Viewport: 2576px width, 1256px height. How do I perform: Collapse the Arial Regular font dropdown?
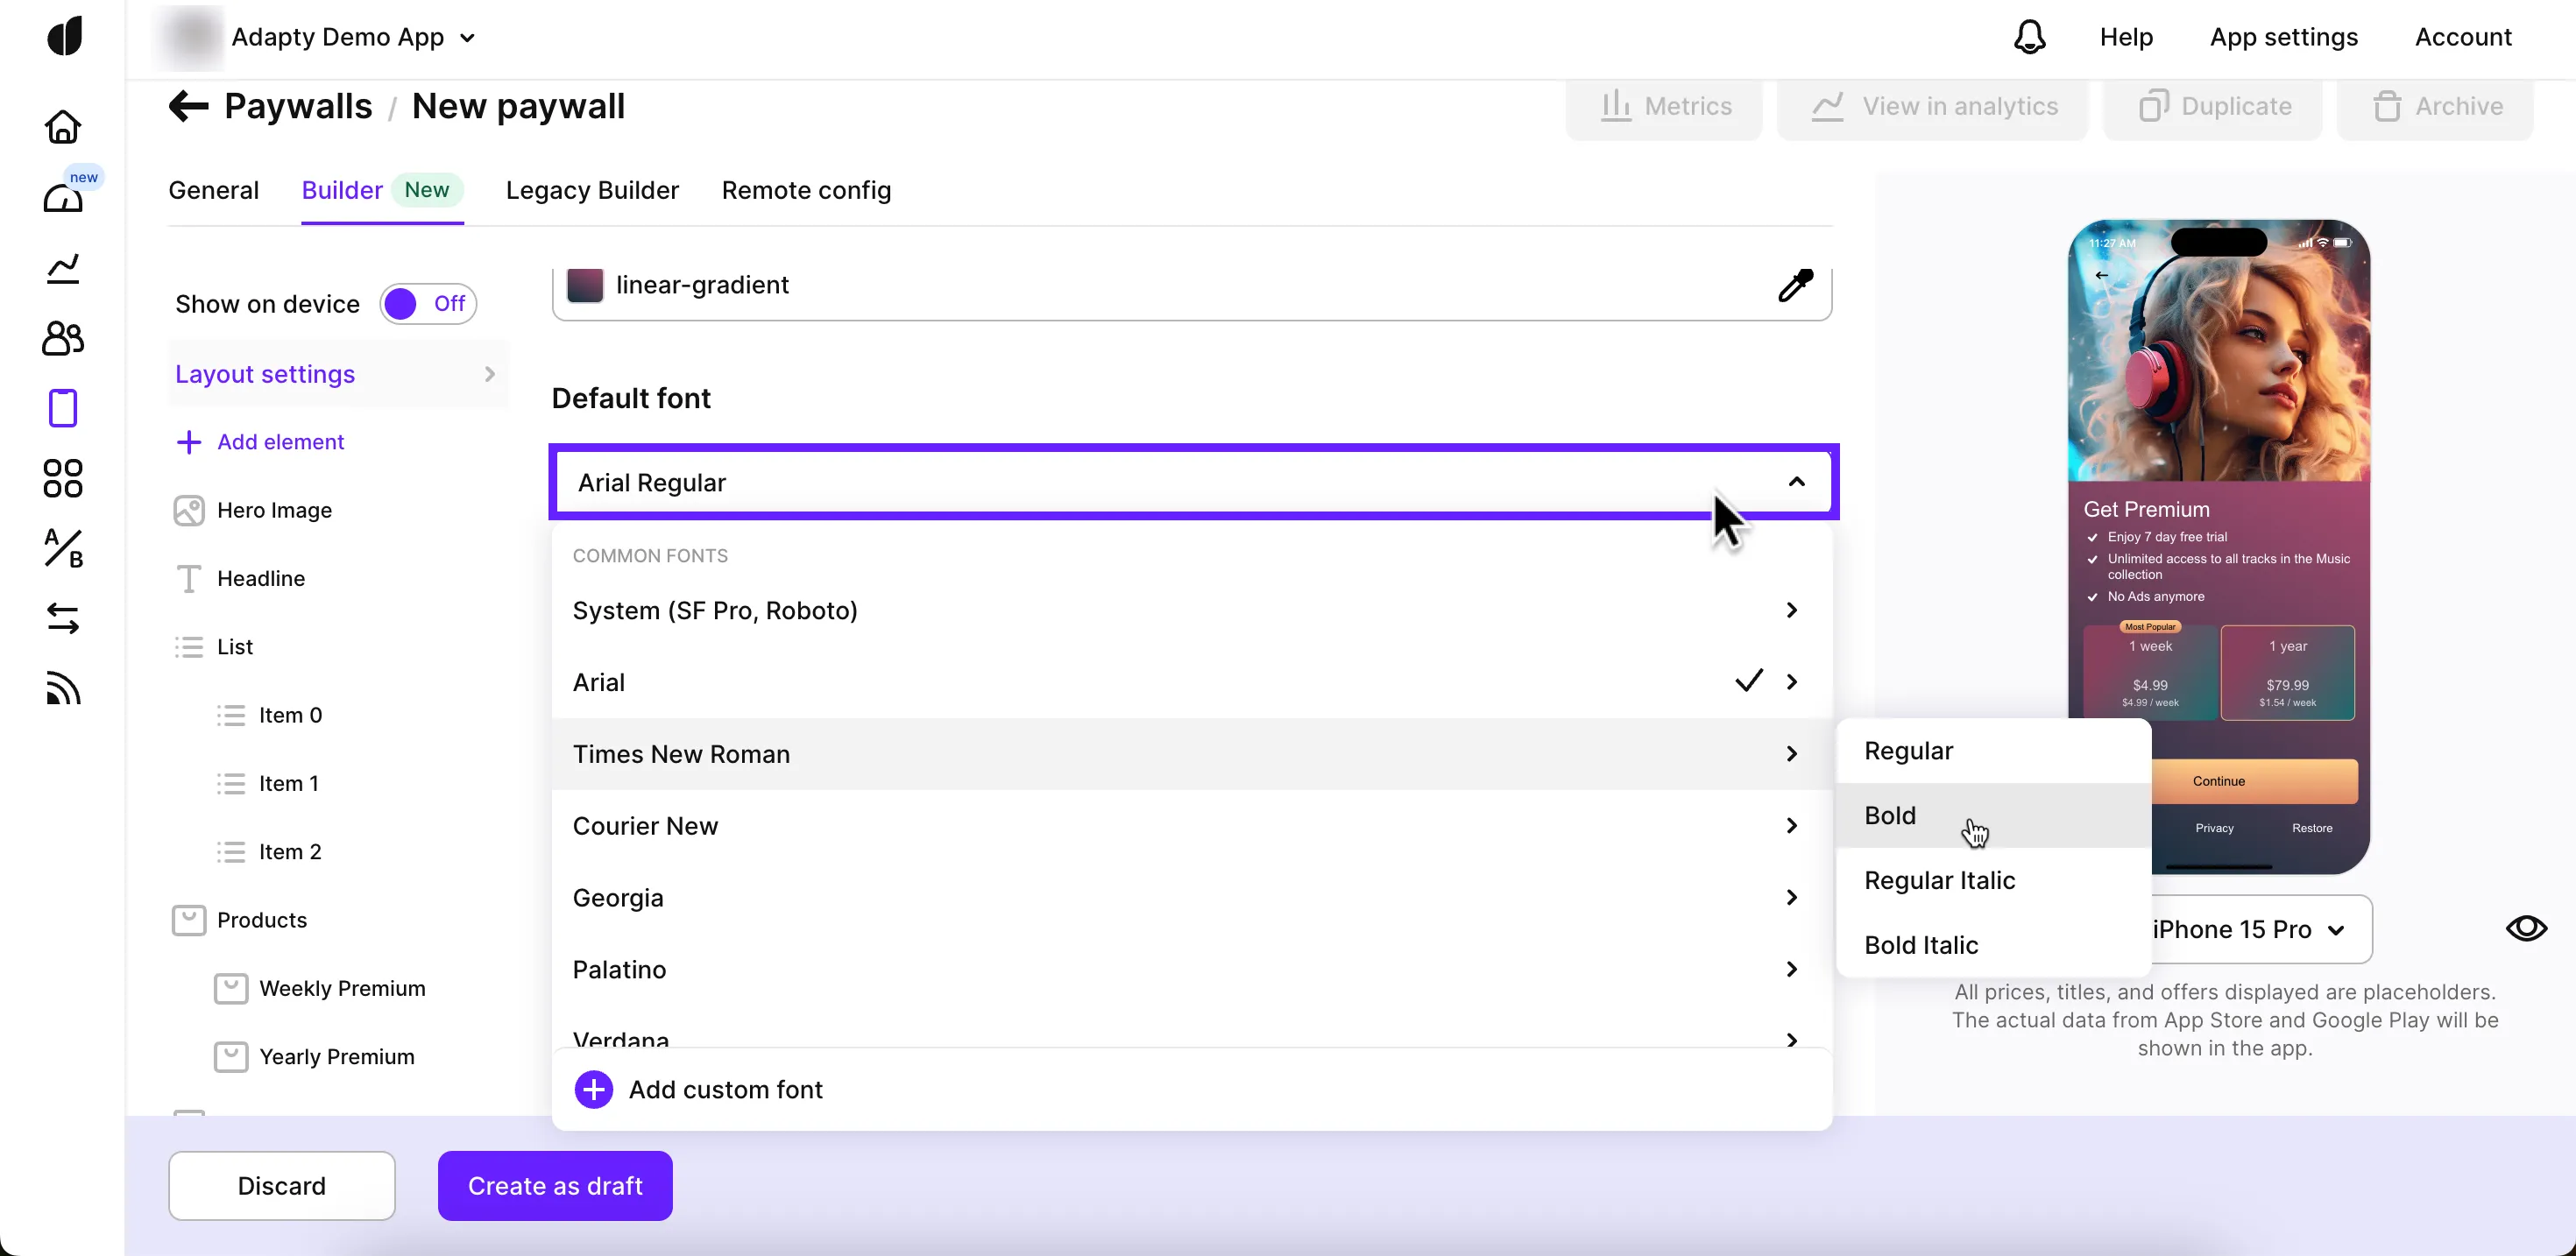coord(1796,482)
